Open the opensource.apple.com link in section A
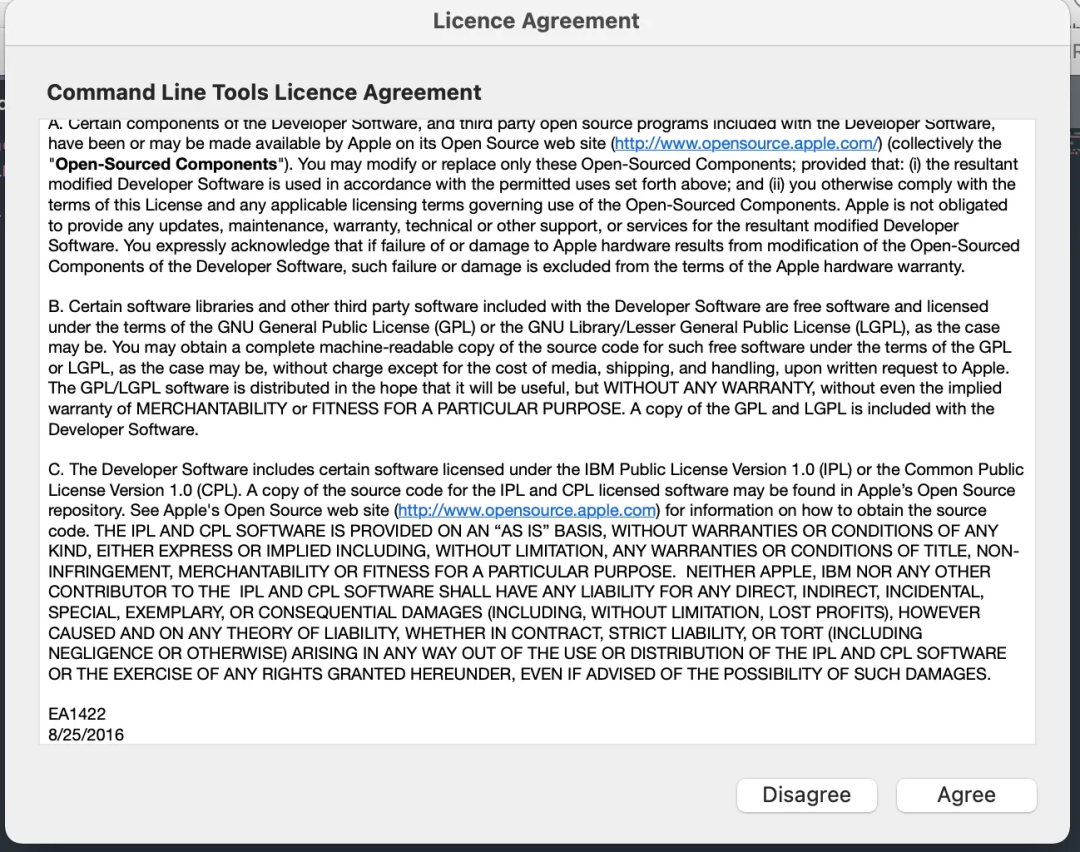 [747, 144]
